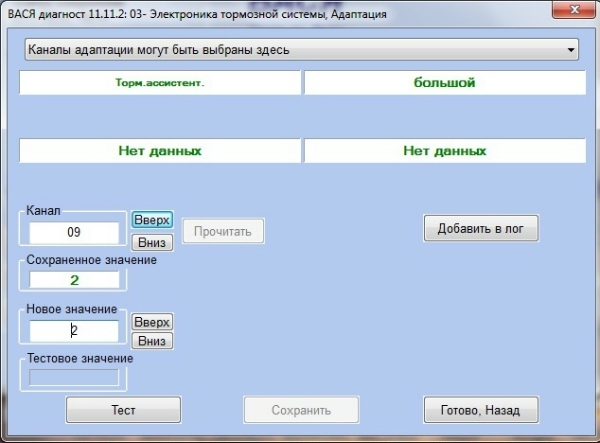
Task: Open the adaptation channels dropdown
Action: (x=302, y=50)
